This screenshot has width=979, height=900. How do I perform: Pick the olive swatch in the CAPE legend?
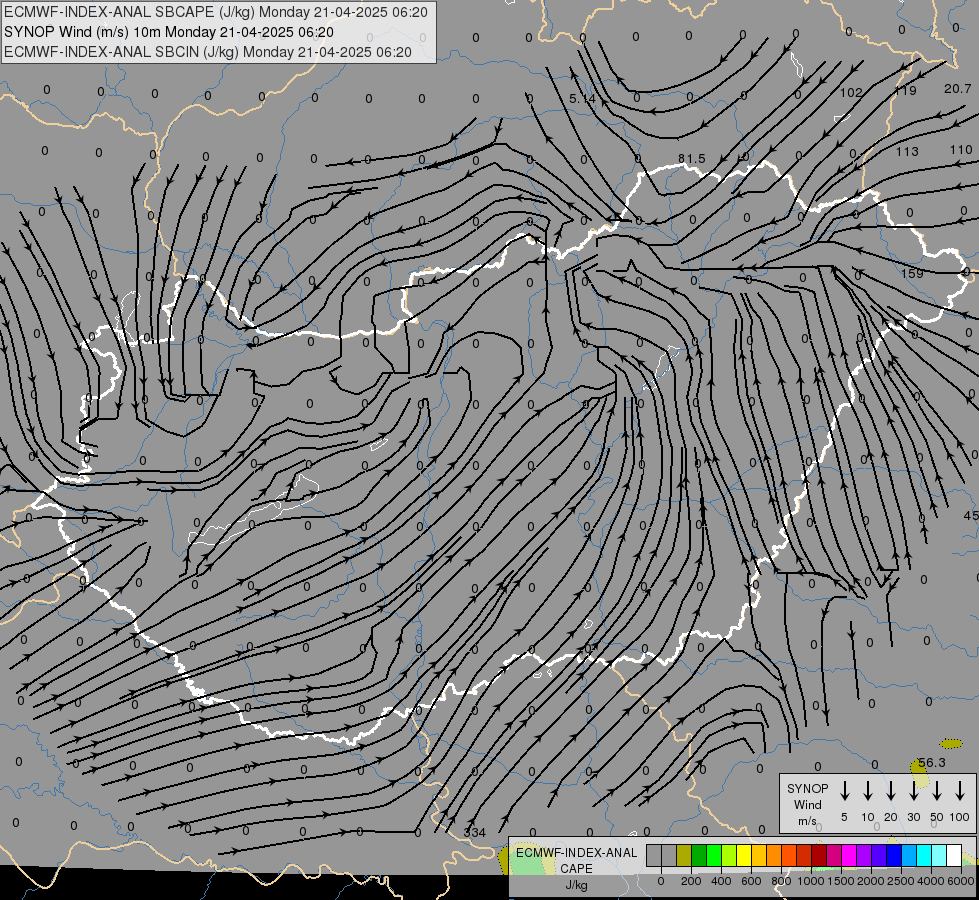click(x=684, y=856)
